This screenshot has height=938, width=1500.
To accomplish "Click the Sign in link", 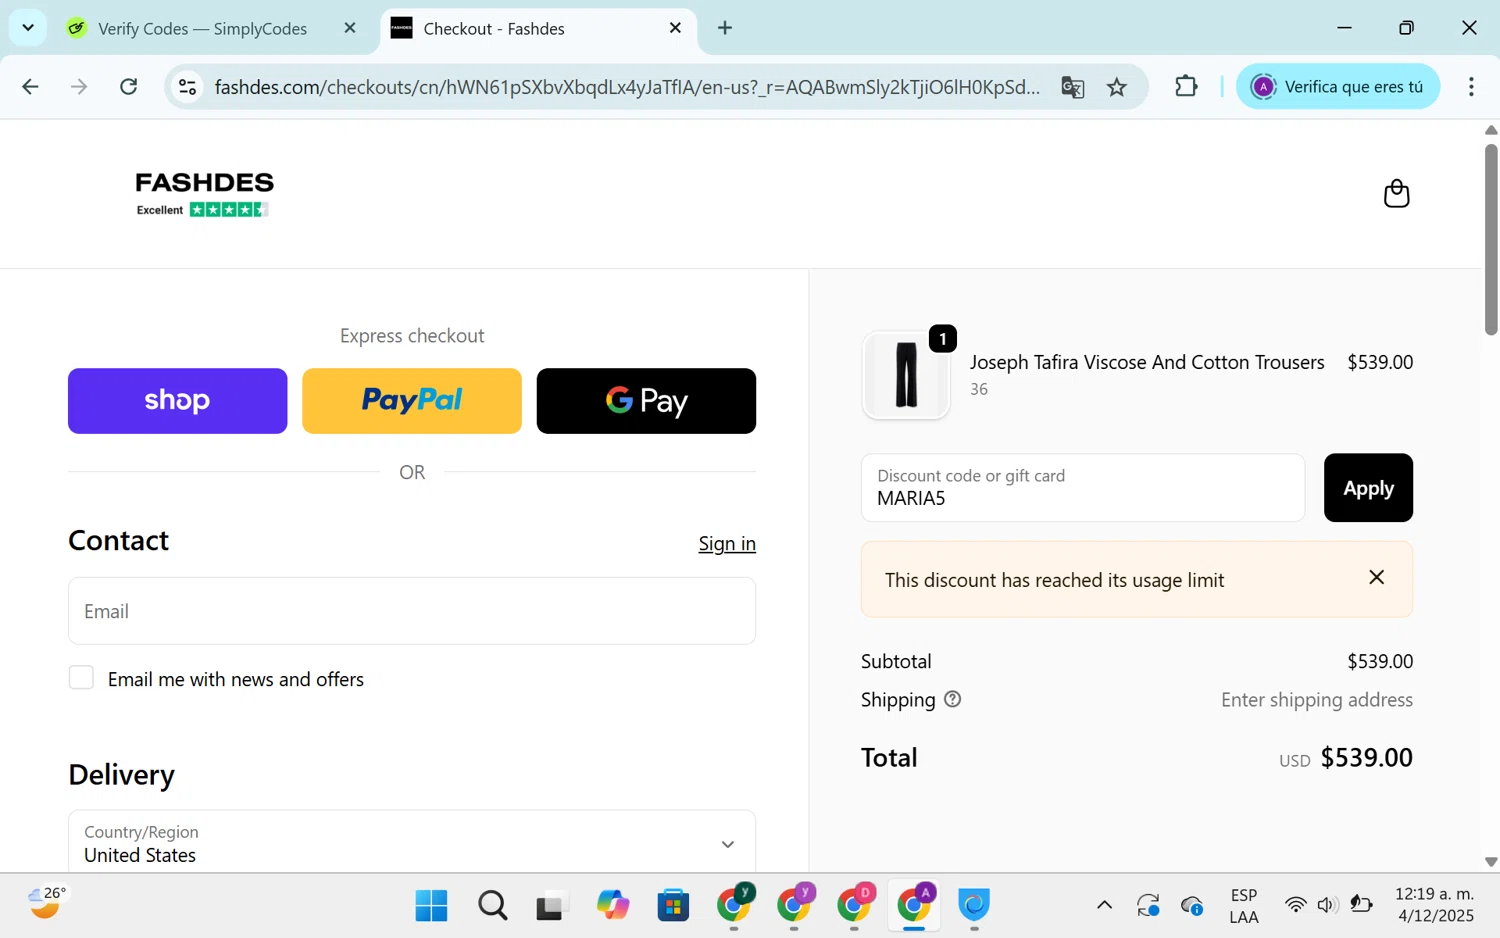I will [727, 544].
